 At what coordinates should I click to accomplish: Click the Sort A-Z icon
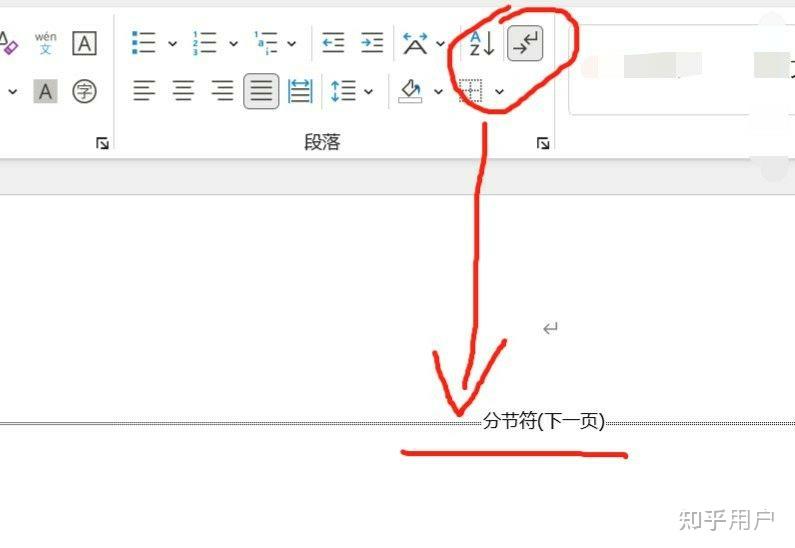pos(482,44)
